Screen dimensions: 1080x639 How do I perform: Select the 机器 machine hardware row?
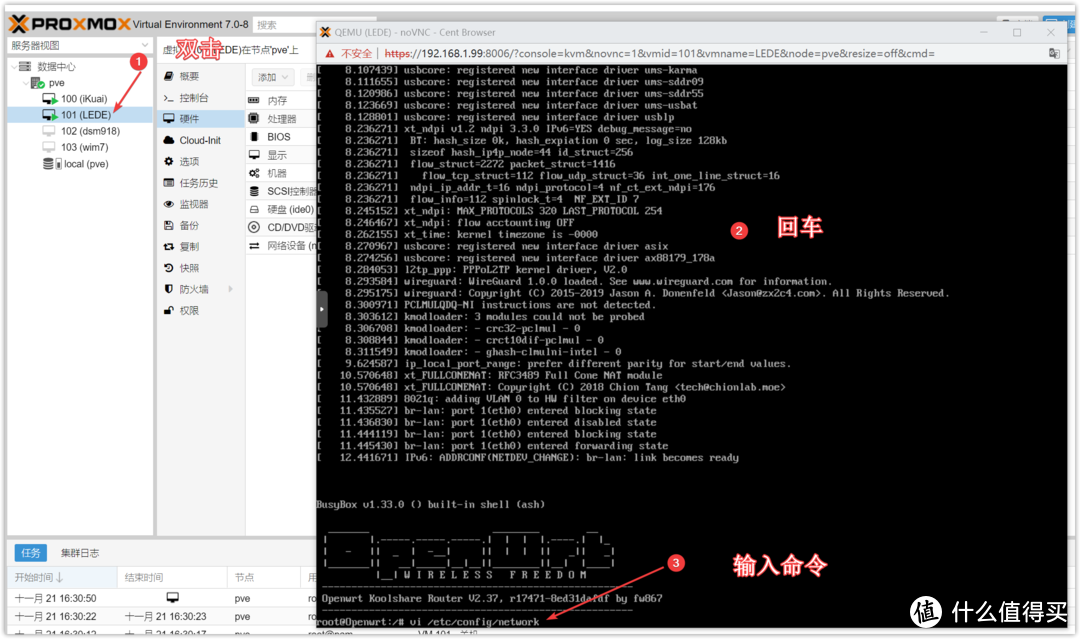[281, 173]
